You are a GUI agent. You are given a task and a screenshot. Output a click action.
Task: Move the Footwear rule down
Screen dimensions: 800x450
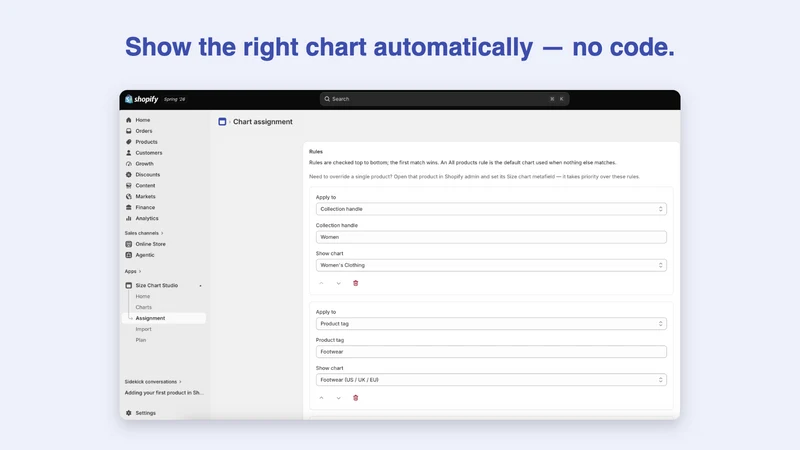click(338, 398)
